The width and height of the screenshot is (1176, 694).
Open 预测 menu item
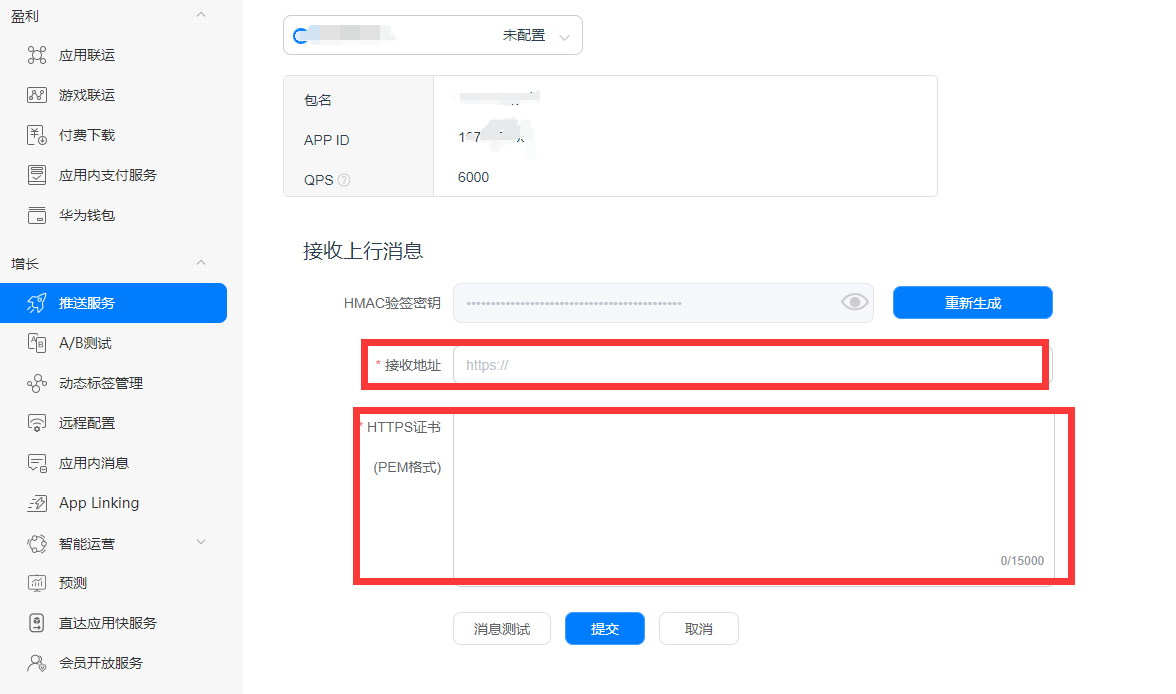pyautogui.click(x=73, y=583)
